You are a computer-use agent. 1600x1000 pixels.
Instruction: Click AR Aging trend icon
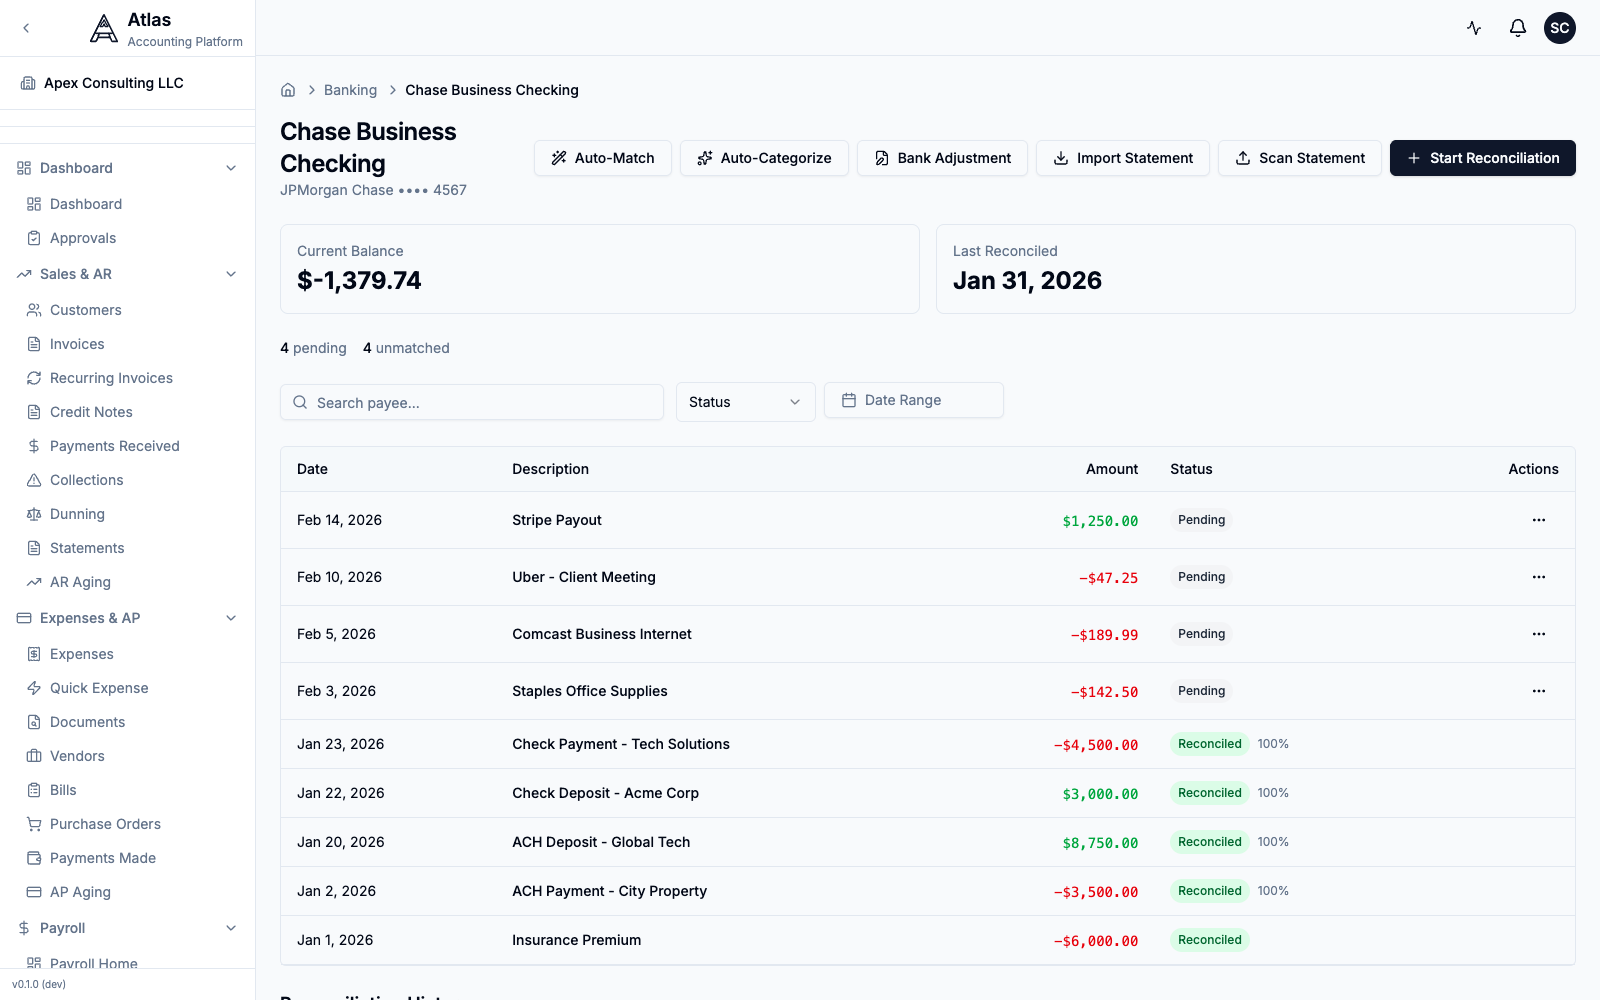(x=34, y=582)
